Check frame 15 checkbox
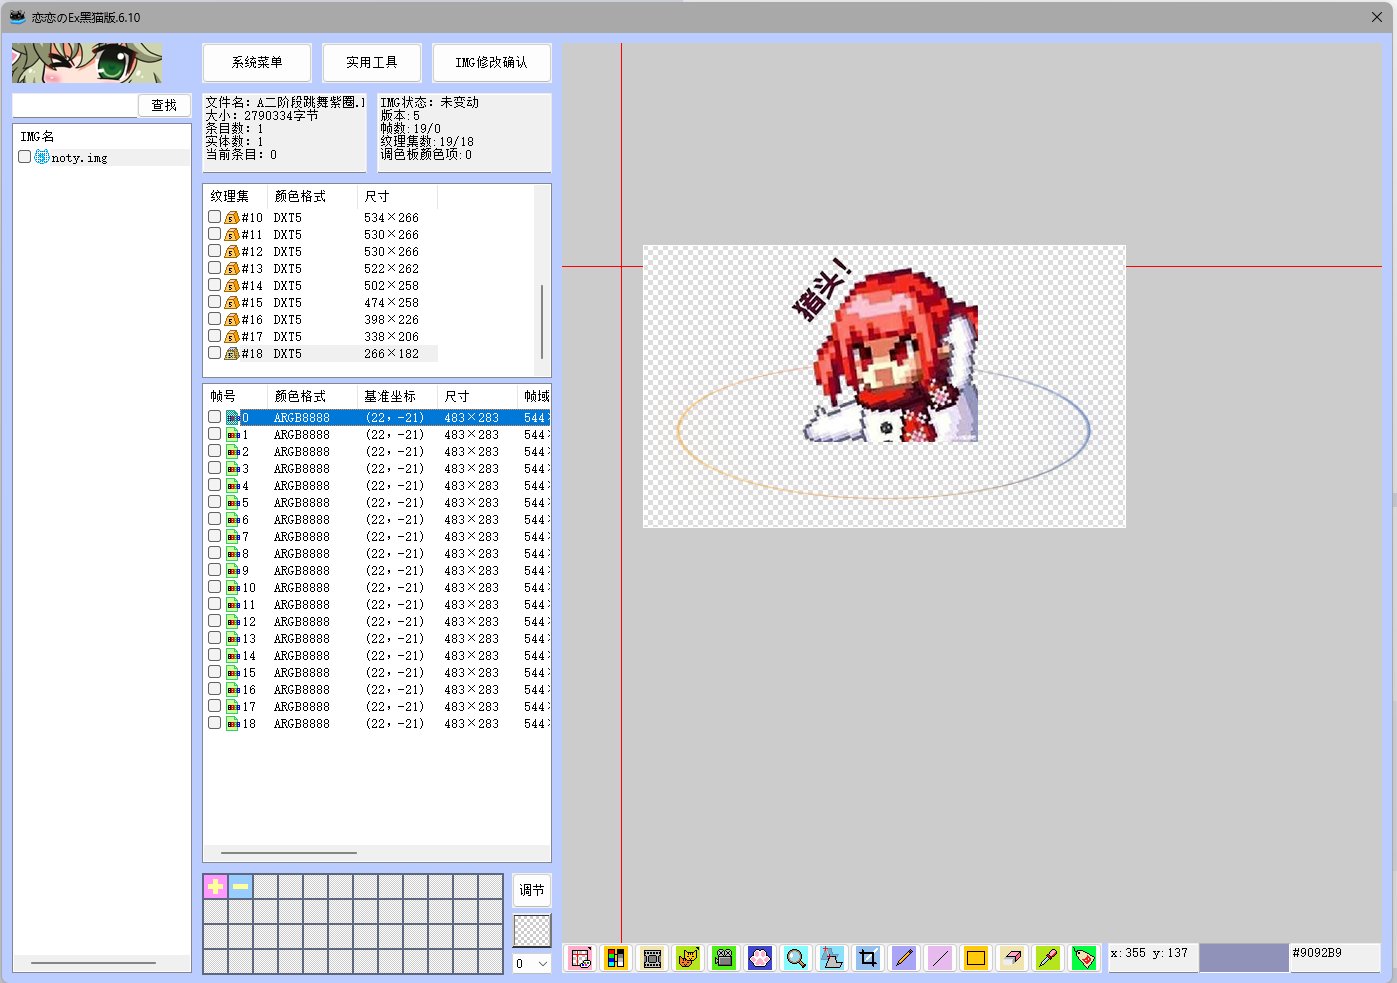1397x983 pixels. coord(214,671)
